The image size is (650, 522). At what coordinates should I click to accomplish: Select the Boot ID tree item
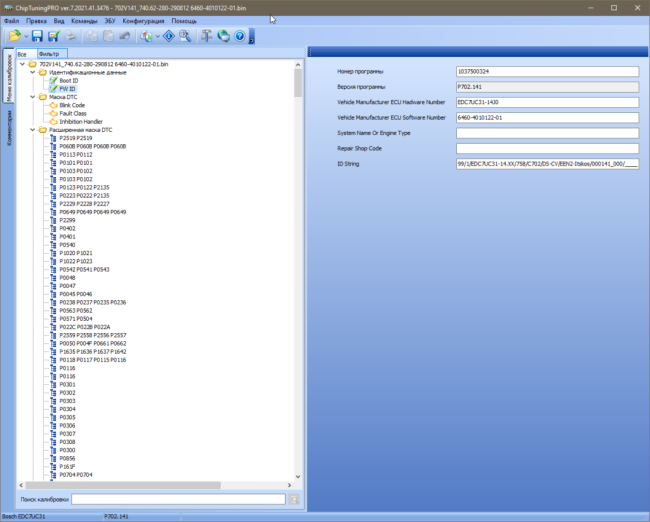(x=68, y=81)
